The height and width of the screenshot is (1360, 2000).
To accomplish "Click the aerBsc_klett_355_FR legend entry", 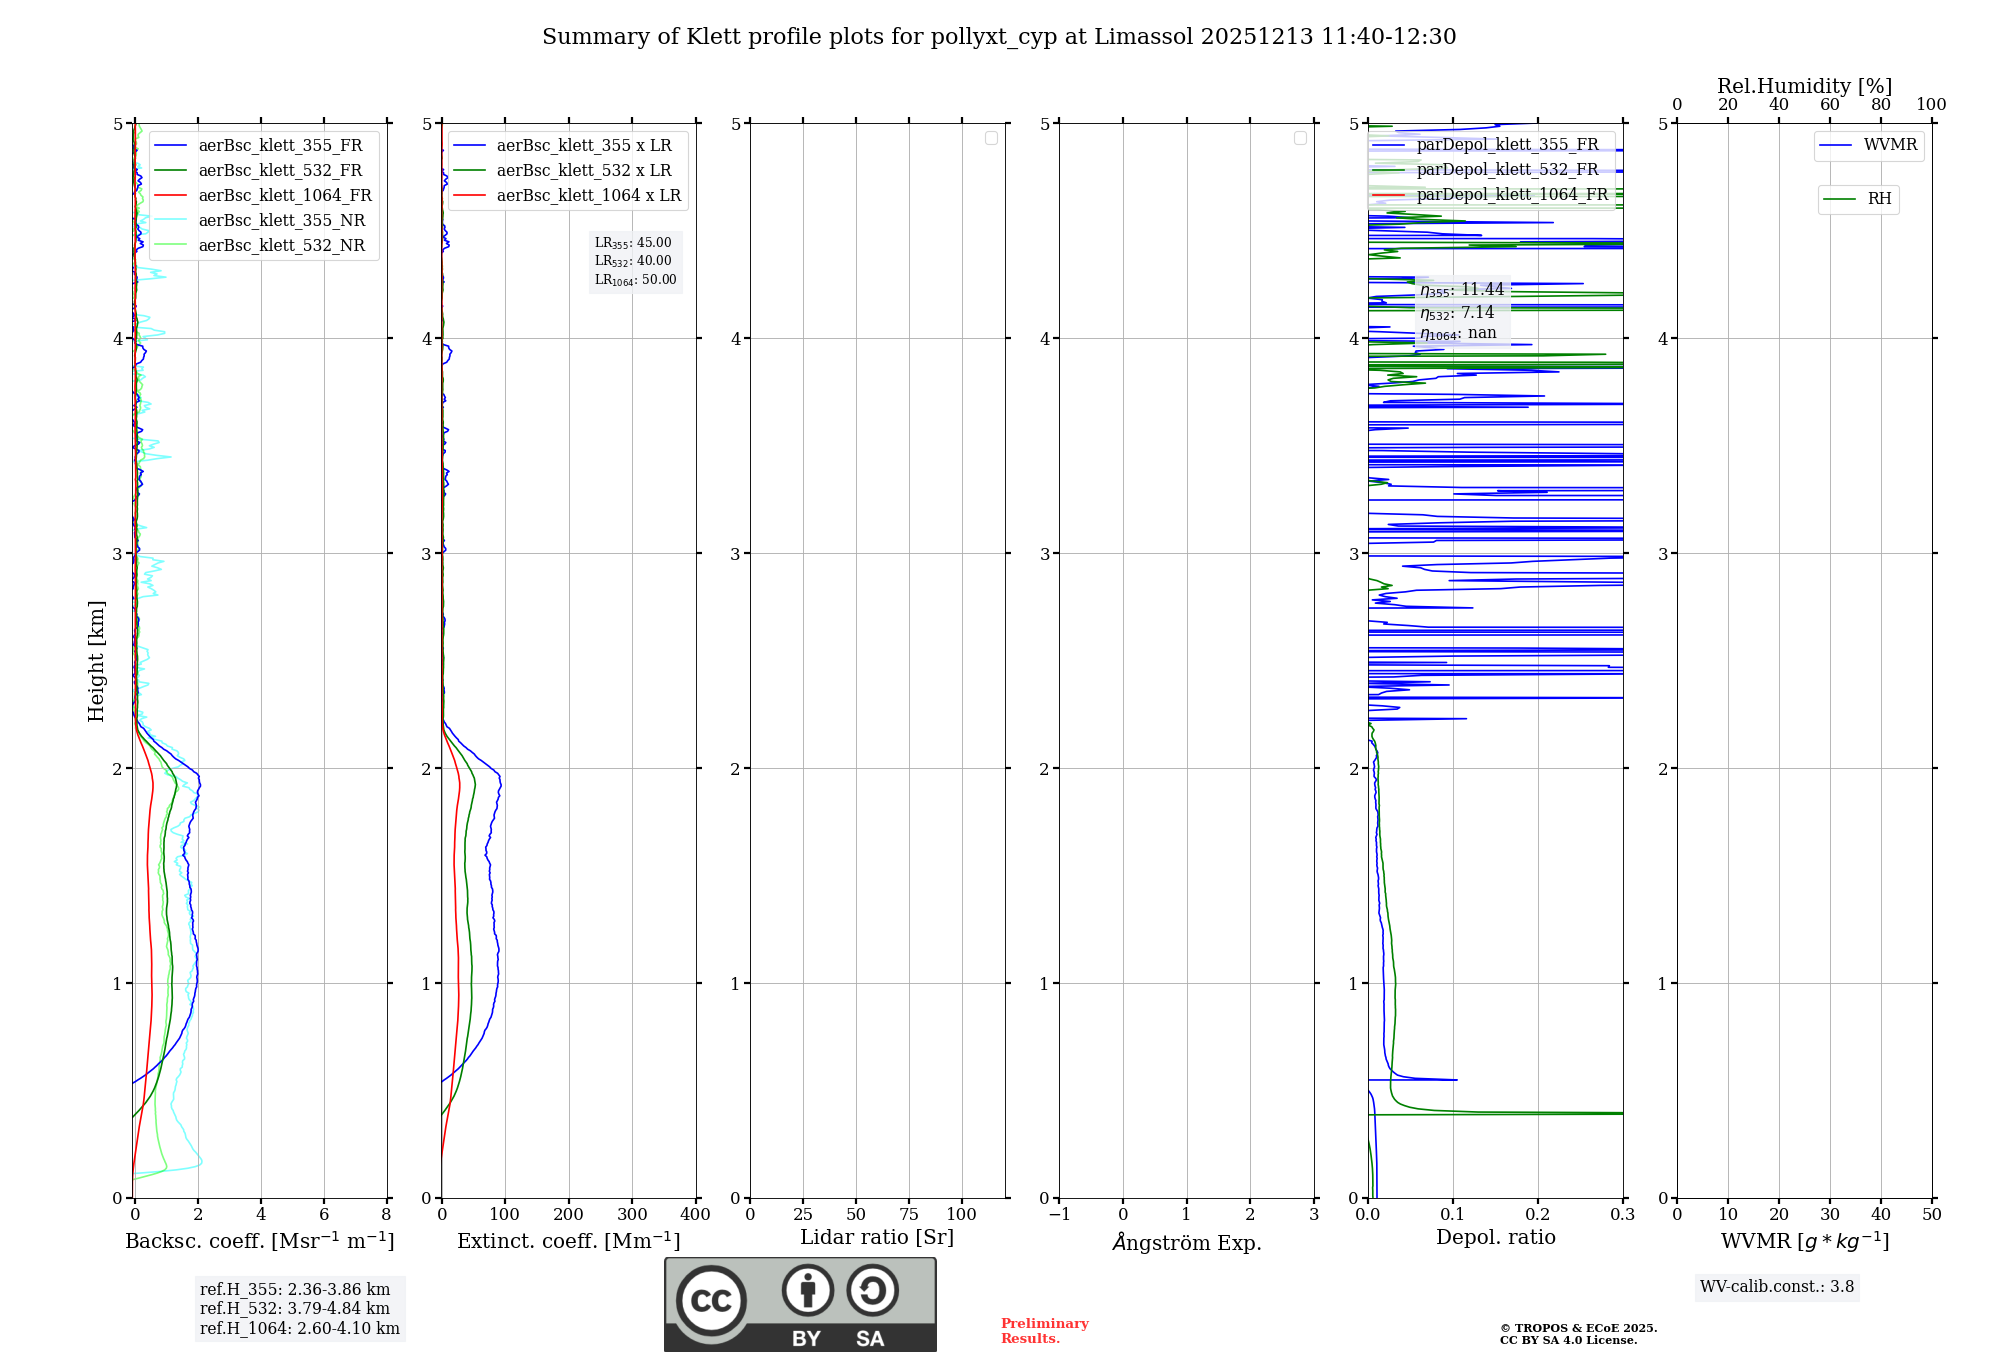I will click(280, 146).
